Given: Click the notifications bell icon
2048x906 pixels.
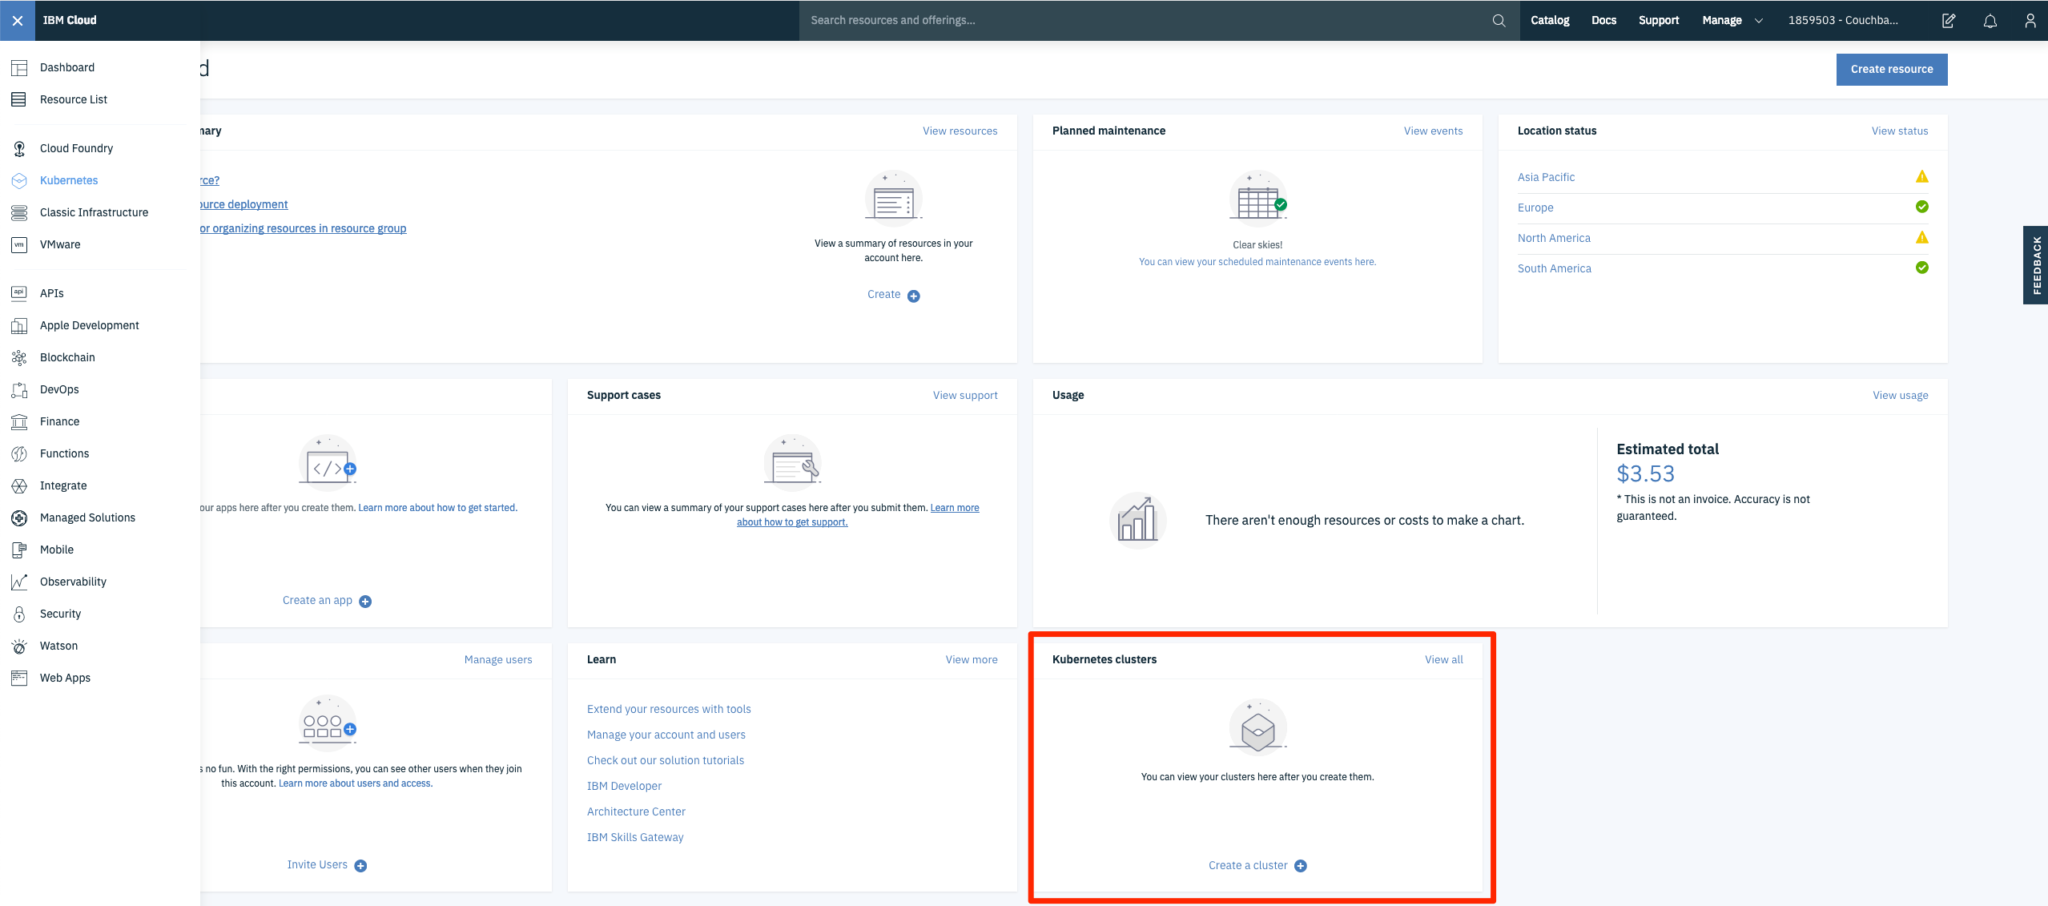Looking at the screenshot, I should (1989, 20).
